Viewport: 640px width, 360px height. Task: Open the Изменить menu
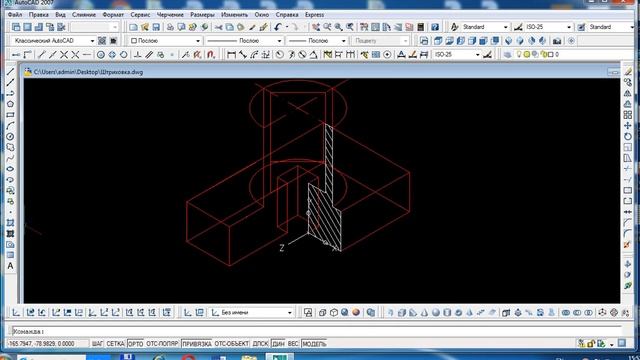(x=234, y=15)
